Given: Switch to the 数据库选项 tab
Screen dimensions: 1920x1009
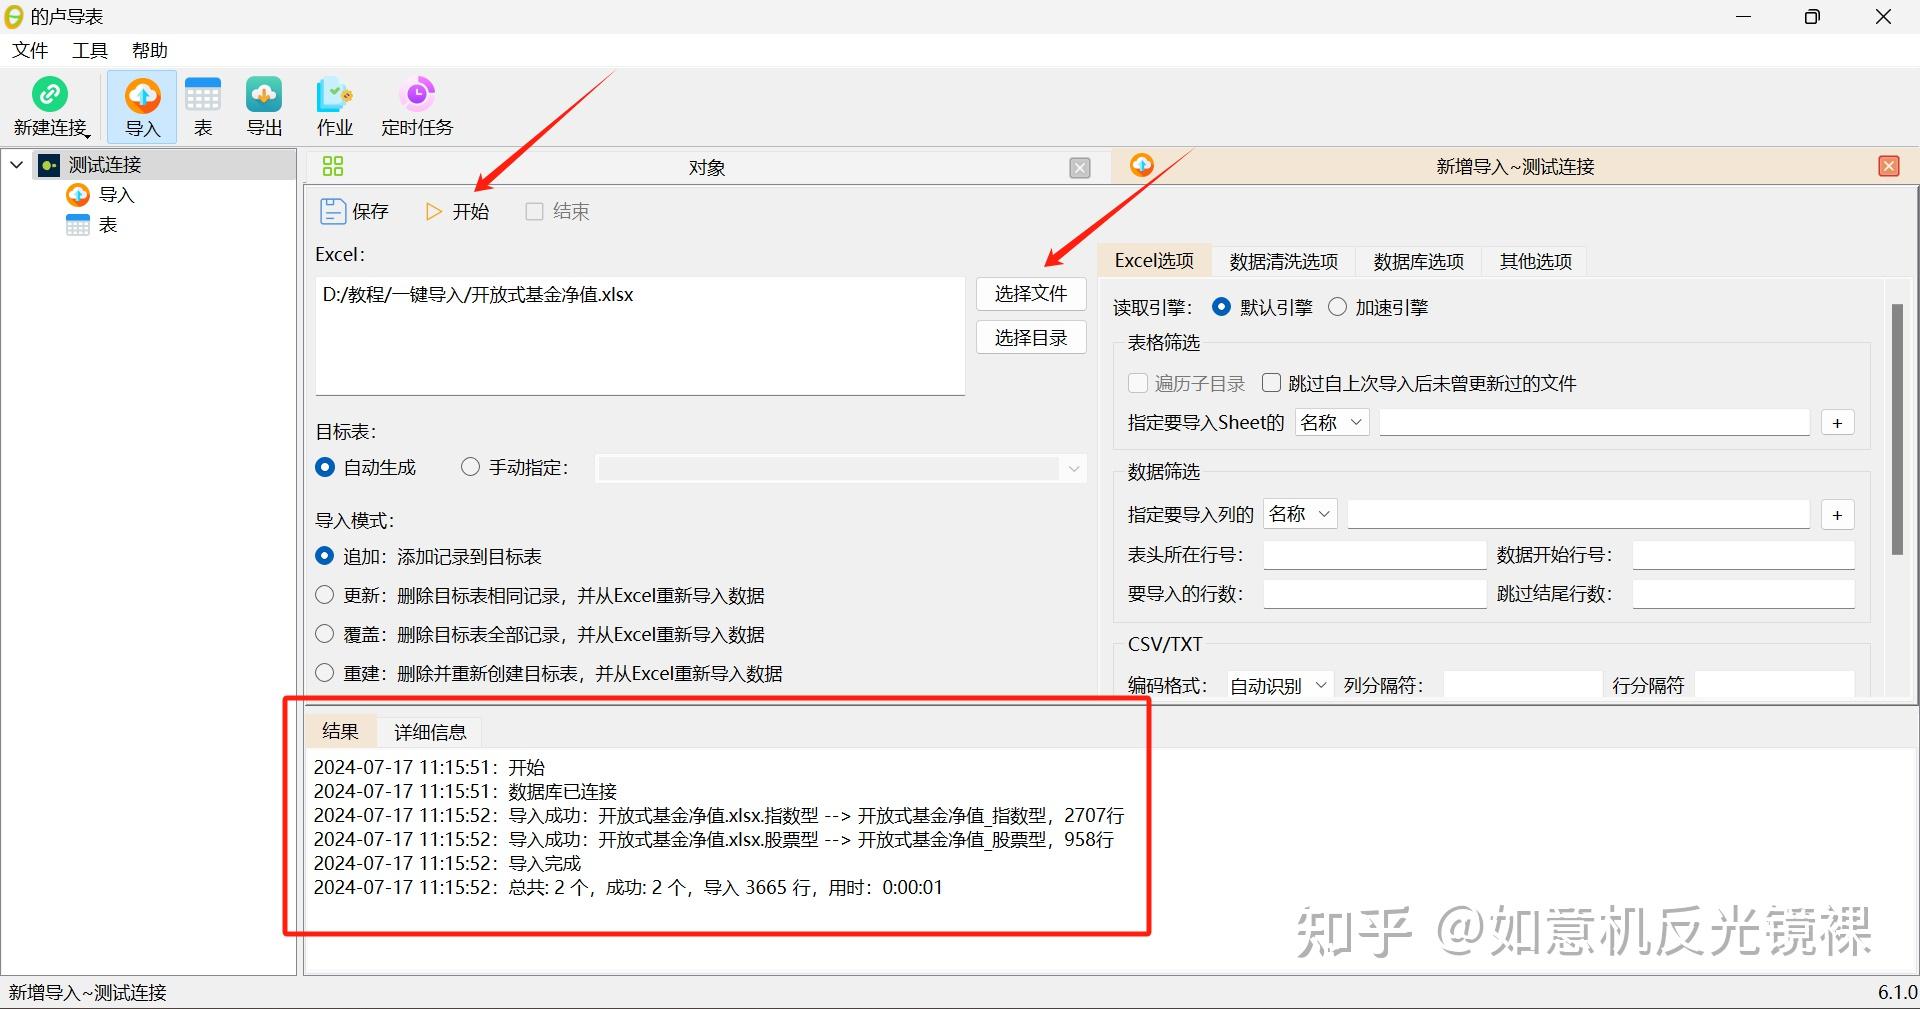Looking at the screenshot, I should pos(1417,261).
